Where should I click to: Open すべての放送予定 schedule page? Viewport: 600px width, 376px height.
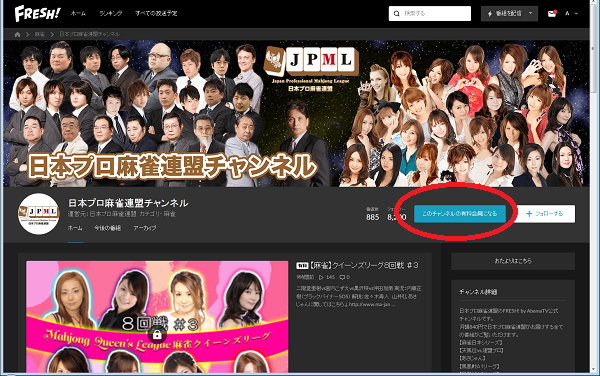coord(156,13)
